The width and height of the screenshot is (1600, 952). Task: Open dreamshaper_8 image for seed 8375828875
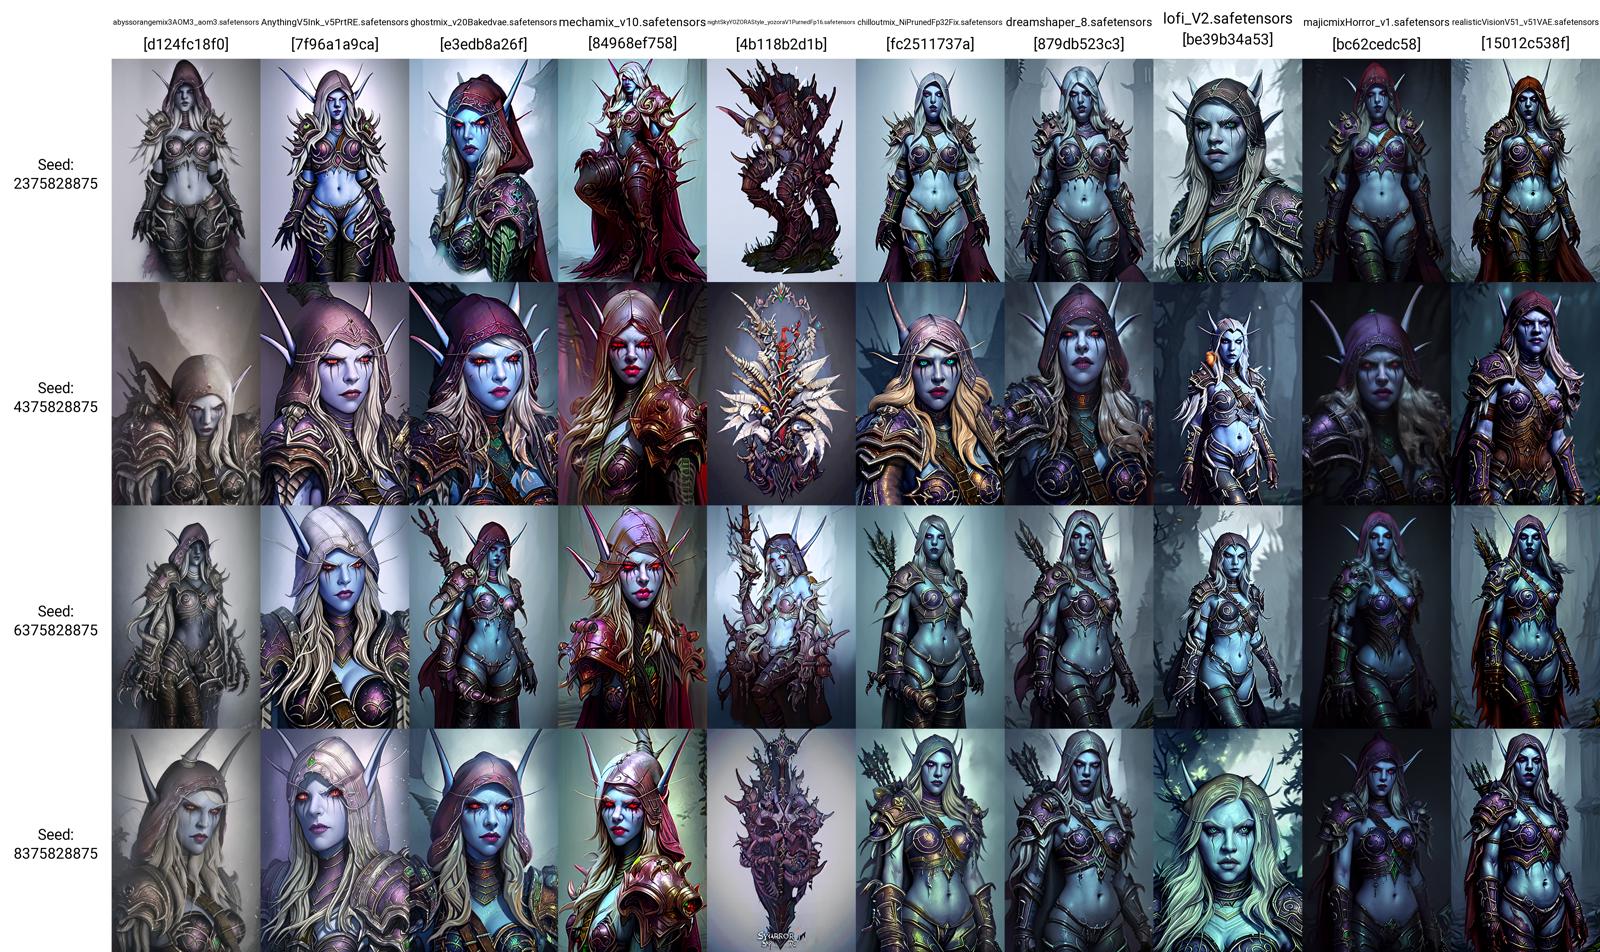click(x=1079, y=840)
